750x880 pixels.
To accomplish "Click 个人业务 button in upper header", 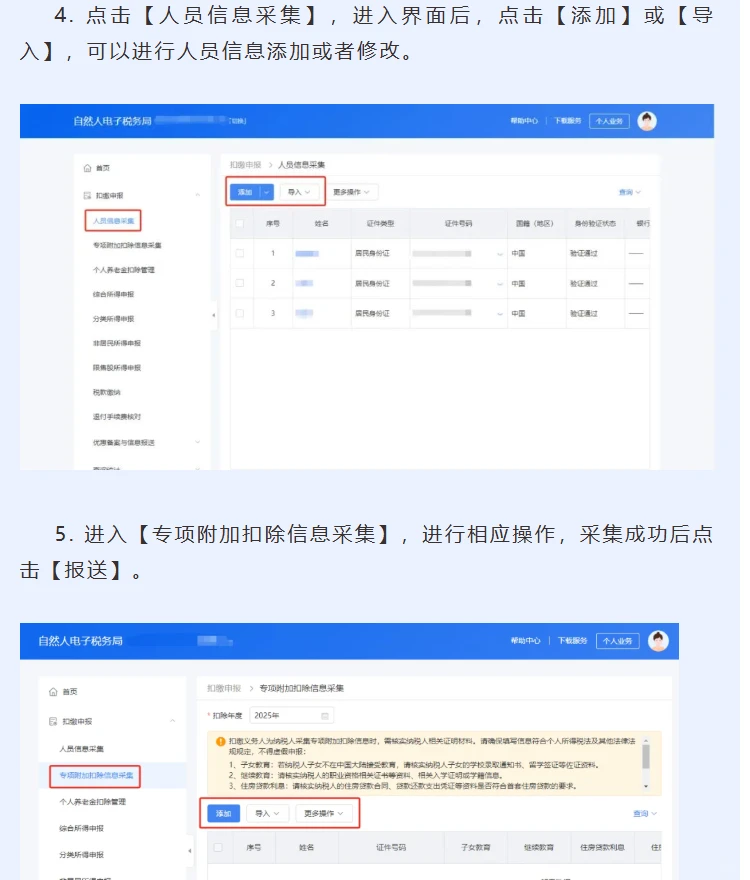I will tap(609, 121).
